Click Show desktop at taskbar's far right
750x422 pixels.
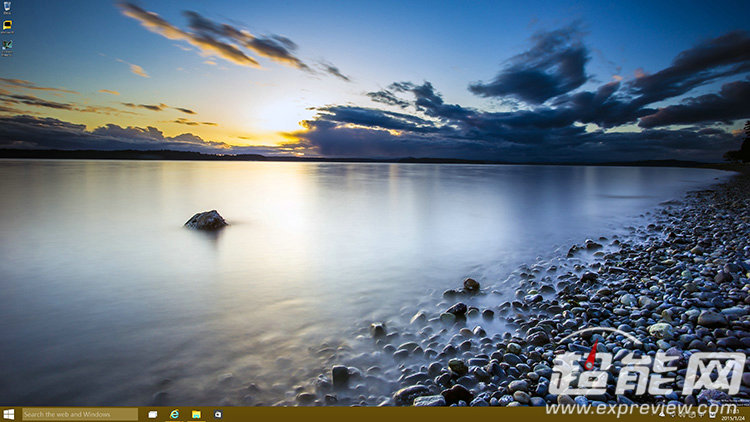[748, 414]
